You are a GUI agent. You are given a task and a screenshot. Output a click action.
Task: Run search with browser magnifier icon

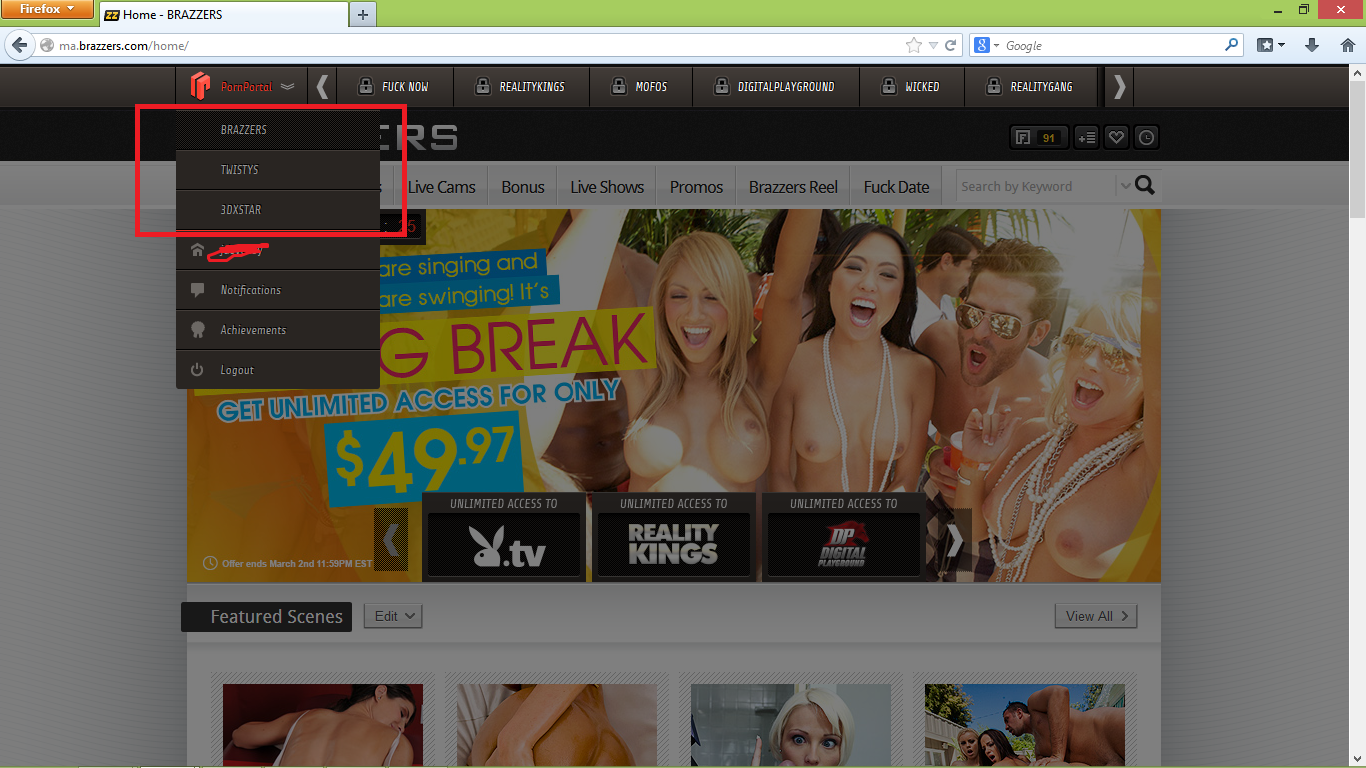(x=1231, y=46)
